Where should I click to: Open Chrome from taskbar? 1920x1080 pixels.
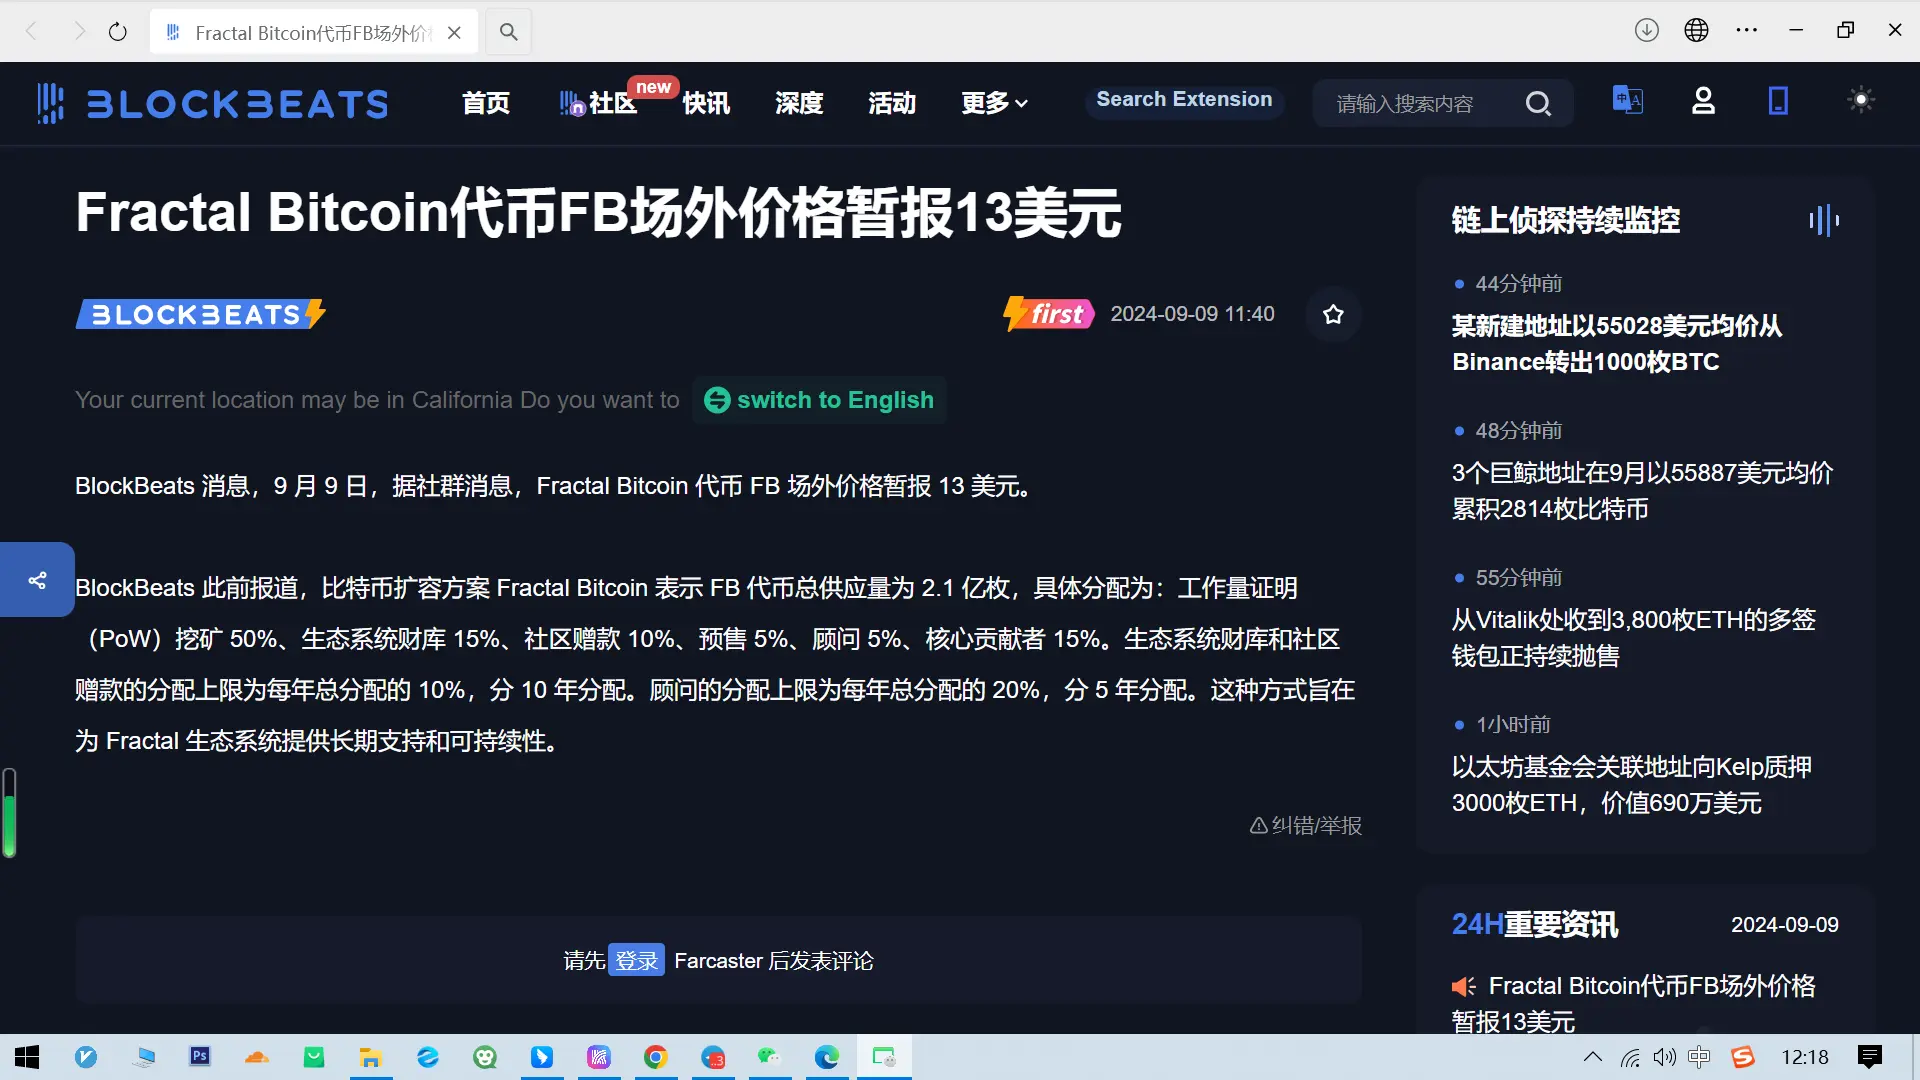[x=655, y=1057]
